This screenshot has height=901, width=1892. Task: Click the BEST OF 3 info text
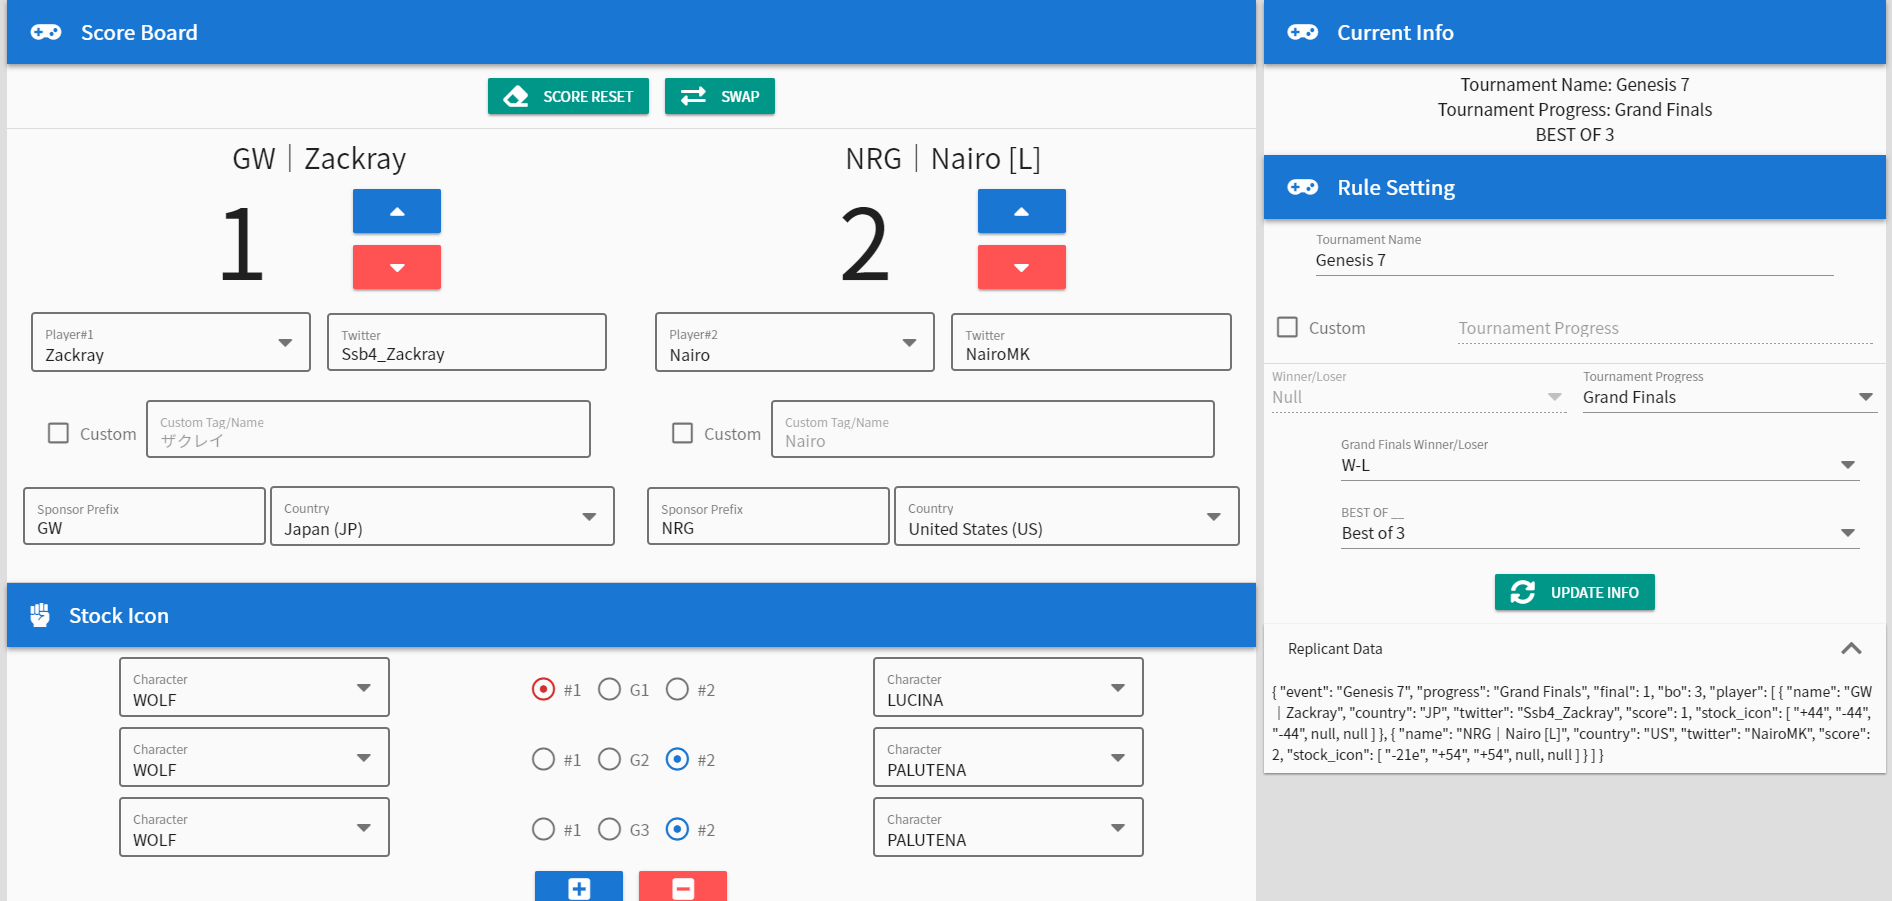click(1574, 135)
